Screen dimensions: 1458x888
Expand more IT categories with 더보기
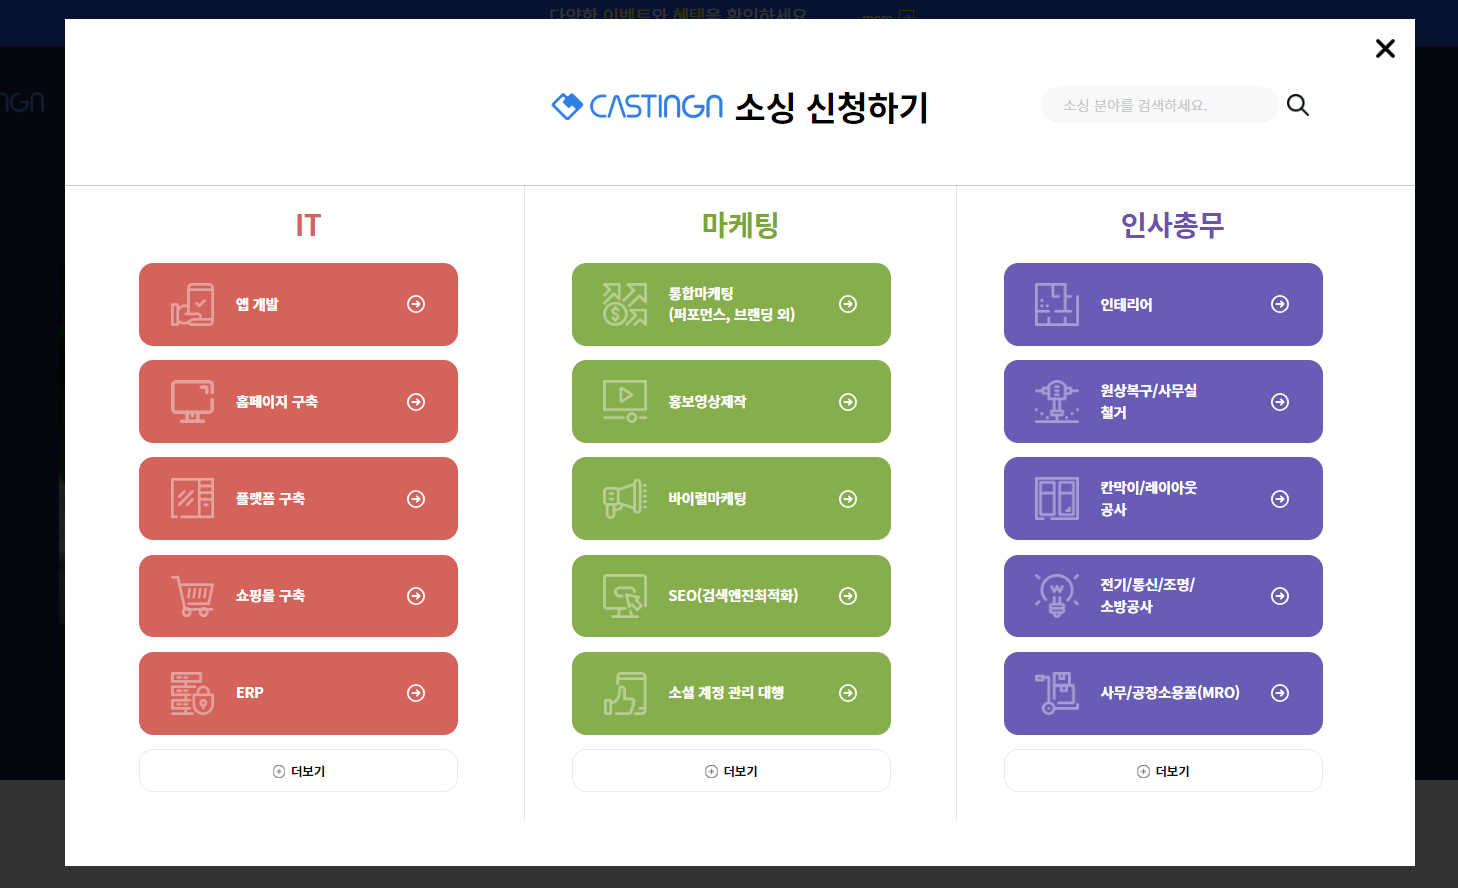click(298, 771)
